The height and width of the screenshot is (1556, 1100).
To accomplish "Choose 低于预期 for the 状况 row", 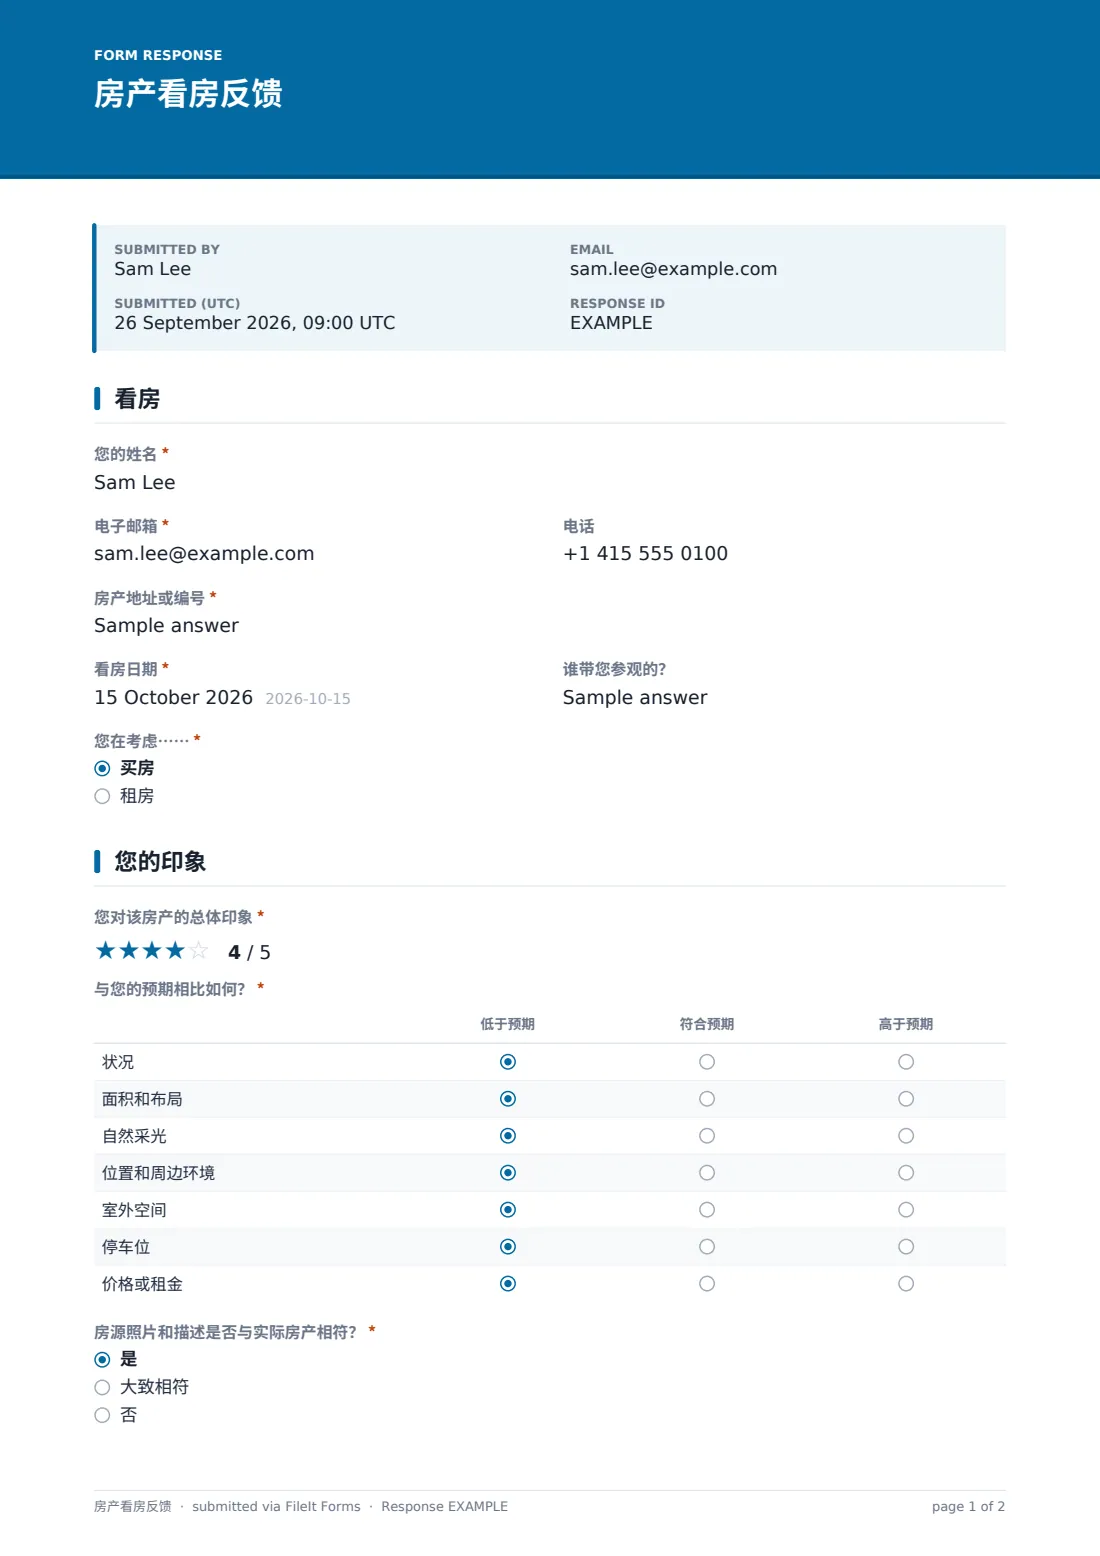I will coord(508,1062).
